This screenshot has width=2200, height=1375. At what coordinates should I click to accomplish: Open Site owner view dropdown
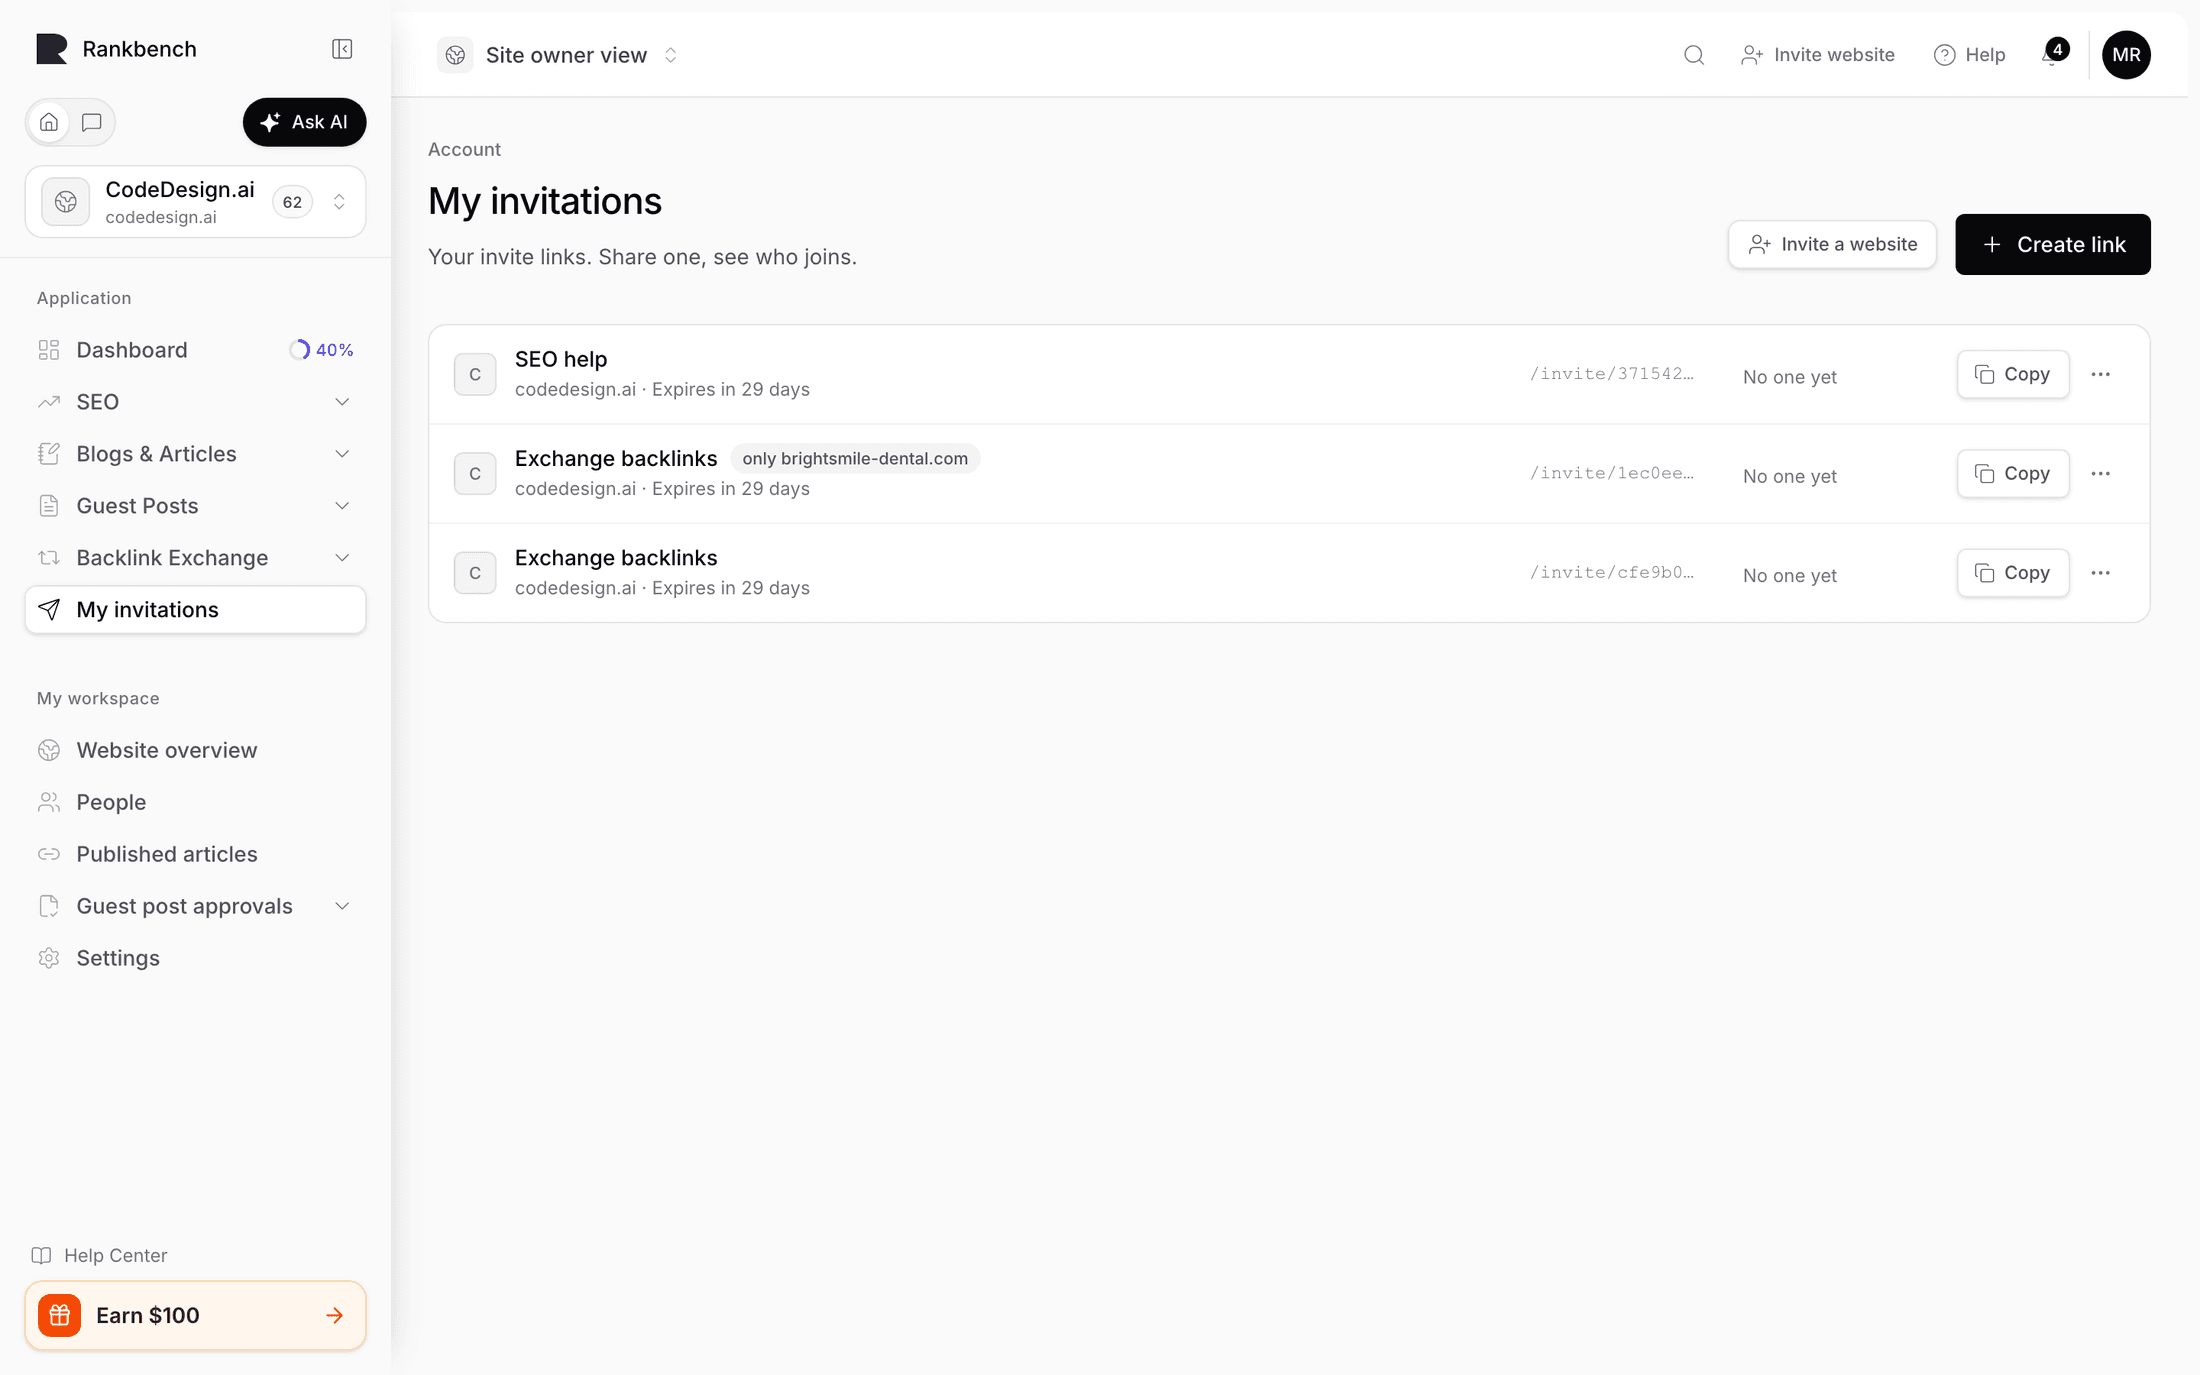point(560,55)
